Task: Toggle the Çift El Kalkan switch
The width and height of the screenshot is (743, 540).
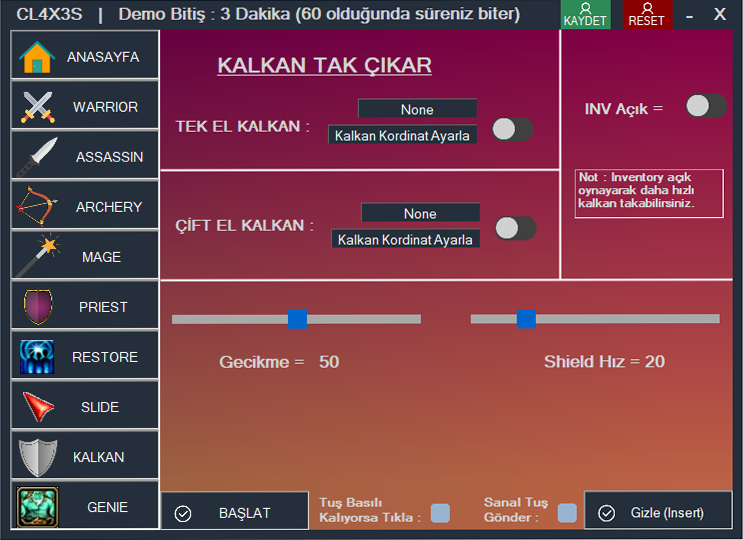Action: coord(516,228)
